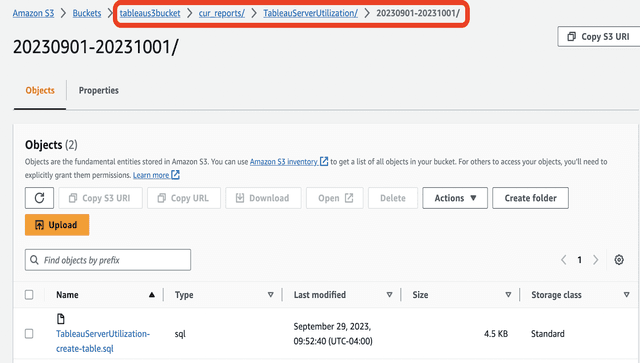Image resolution: width=640 pixels, height=363 pixels.
Task: Click the refresh objects icon button
Action: pos(39,198)
